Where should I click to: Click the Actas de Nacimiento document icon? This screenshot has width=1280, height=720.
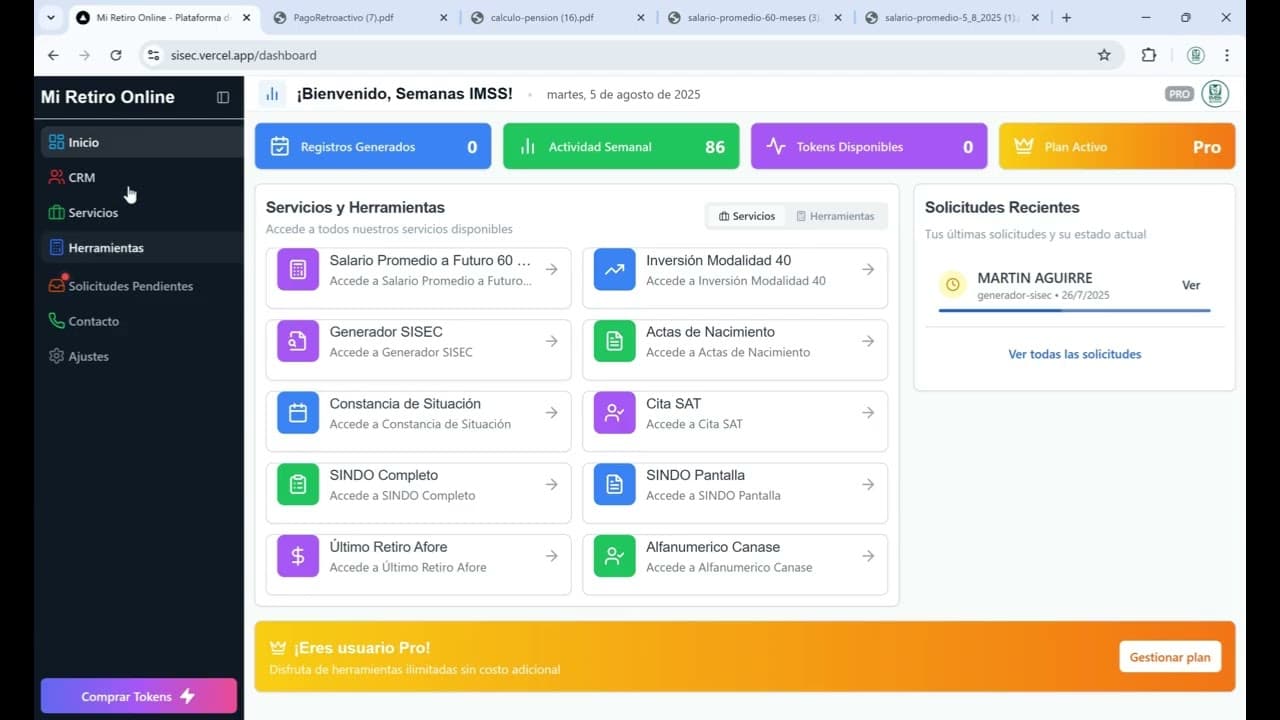click(x=613, y=341)
